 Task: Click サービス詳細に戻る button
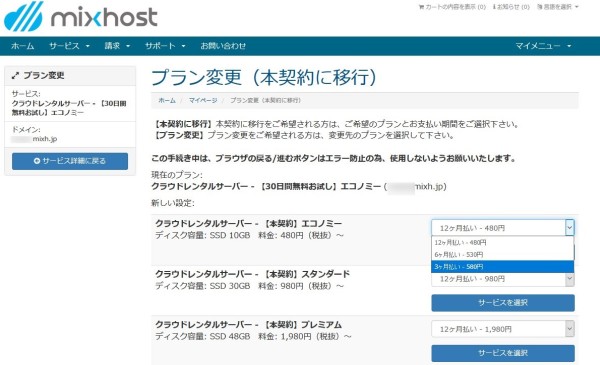[70, 161]
